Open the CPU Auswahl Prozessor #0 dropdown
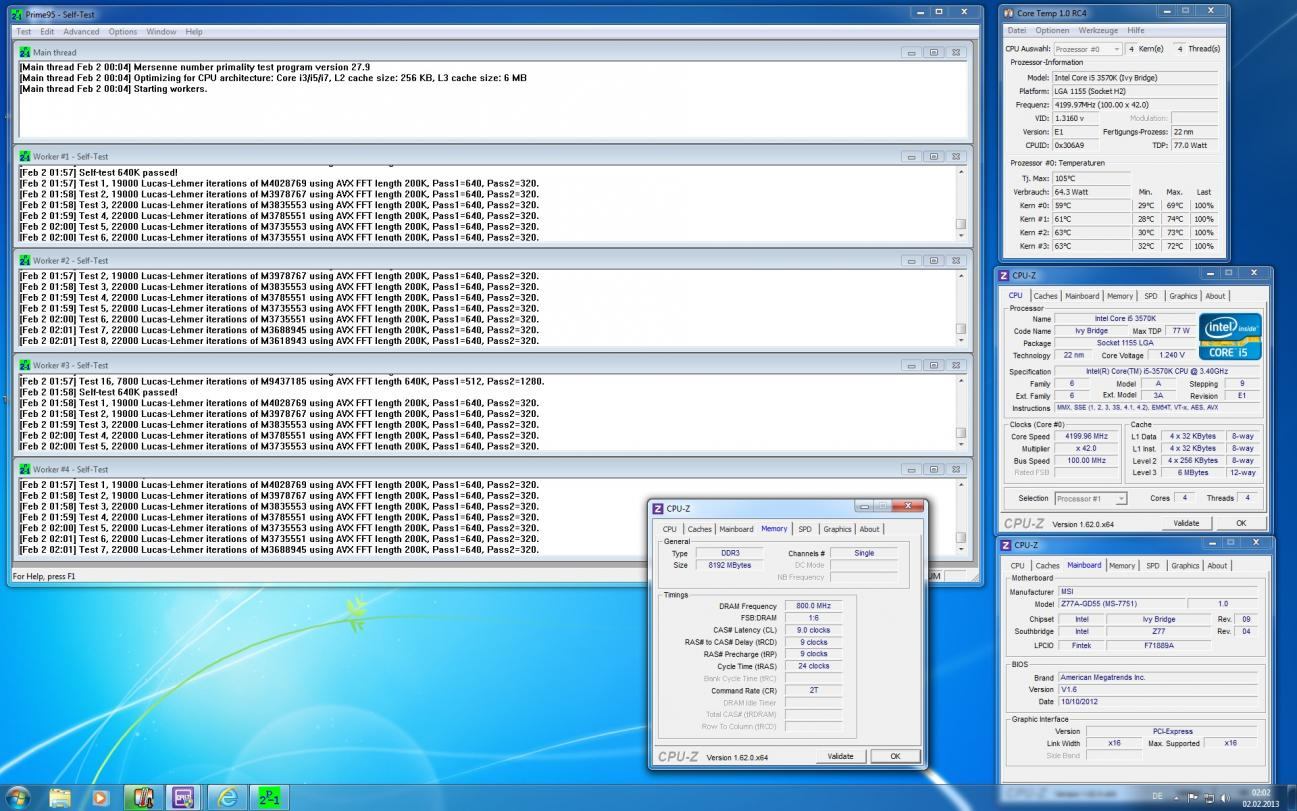 (1087, 49)
